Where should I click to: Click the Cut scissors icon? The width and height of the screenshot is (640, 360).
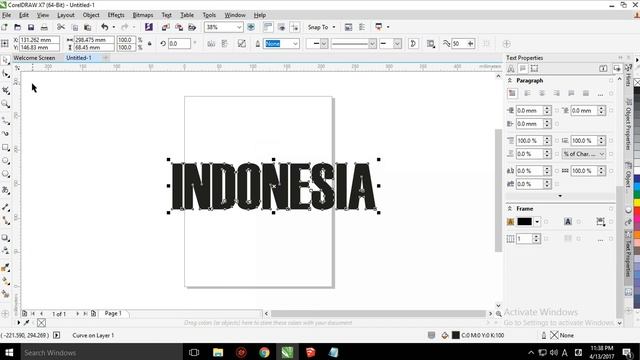click(61, 27)
